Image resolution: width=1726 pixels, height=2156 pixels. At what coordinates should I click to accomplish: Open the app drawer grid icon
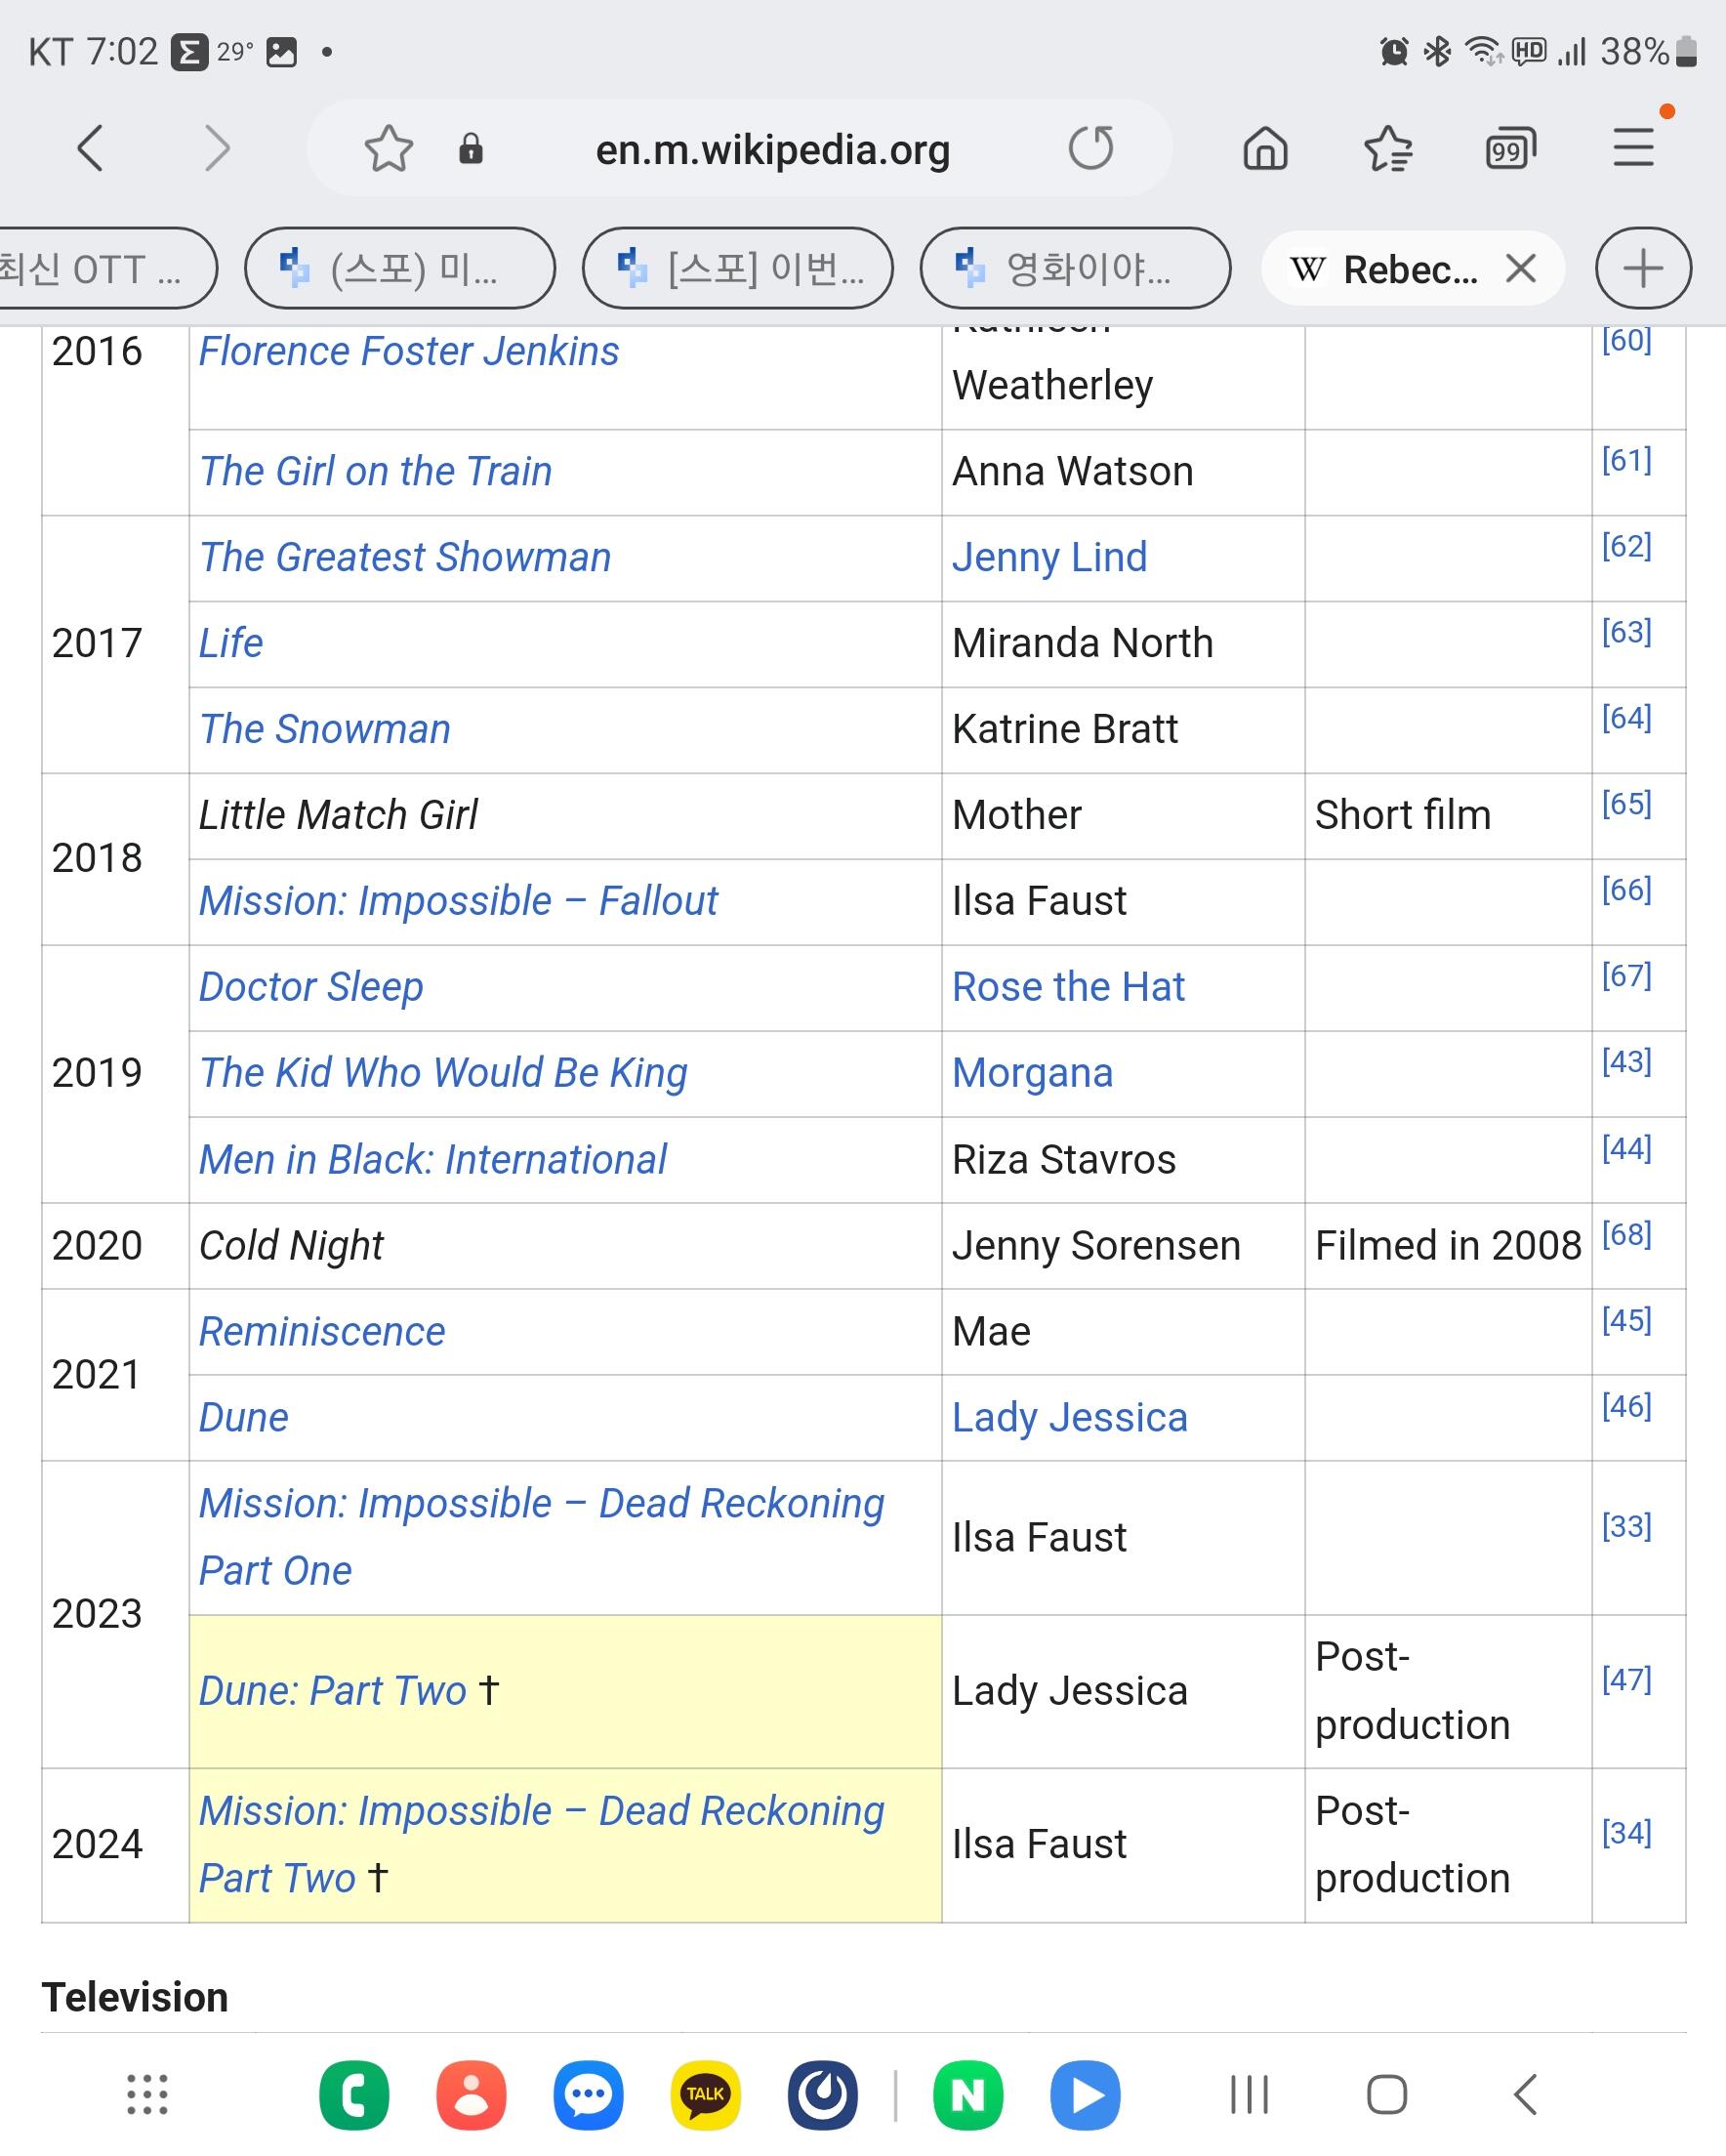(147, 2094)
